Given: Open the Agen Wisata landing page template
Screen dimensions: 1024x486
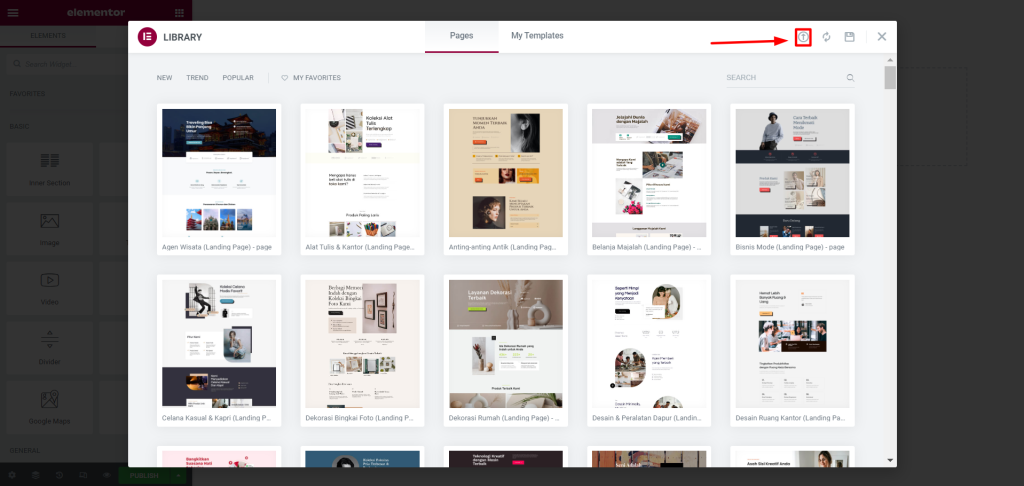Looking at the screenshot, I should 219,179.
